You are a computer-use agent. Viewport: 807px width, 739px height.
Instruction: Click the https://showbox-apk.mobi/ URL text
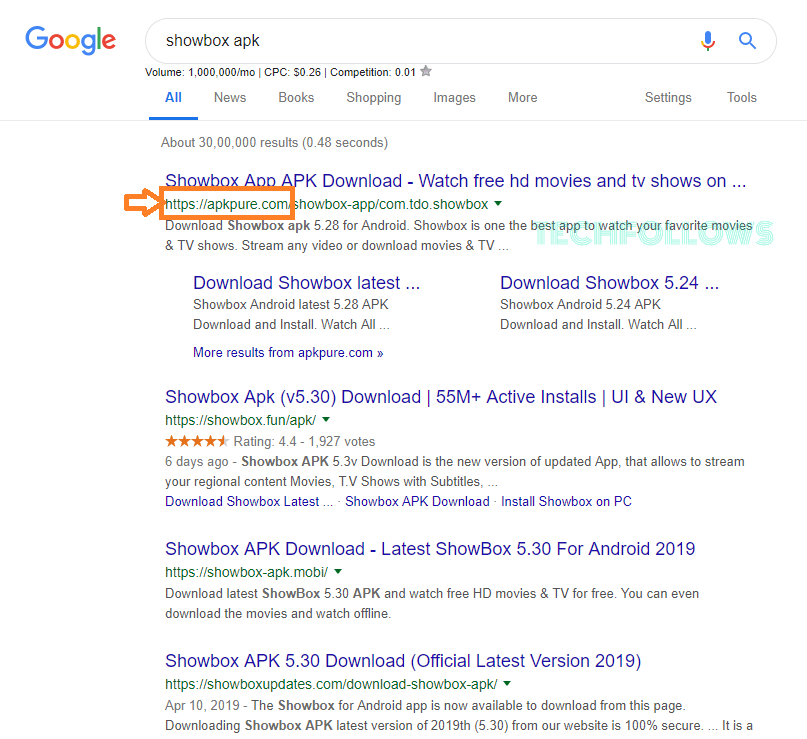(x=247, y=572)
